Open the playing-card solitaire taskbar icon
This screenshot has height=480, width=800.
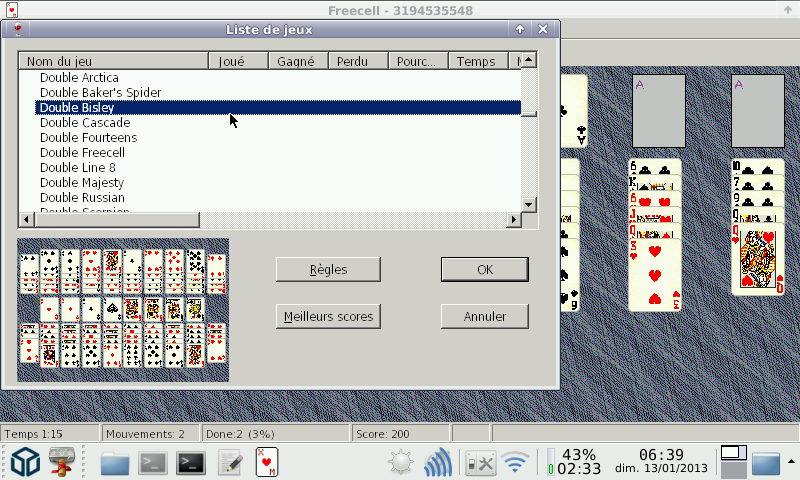click(x=267, y=462)
